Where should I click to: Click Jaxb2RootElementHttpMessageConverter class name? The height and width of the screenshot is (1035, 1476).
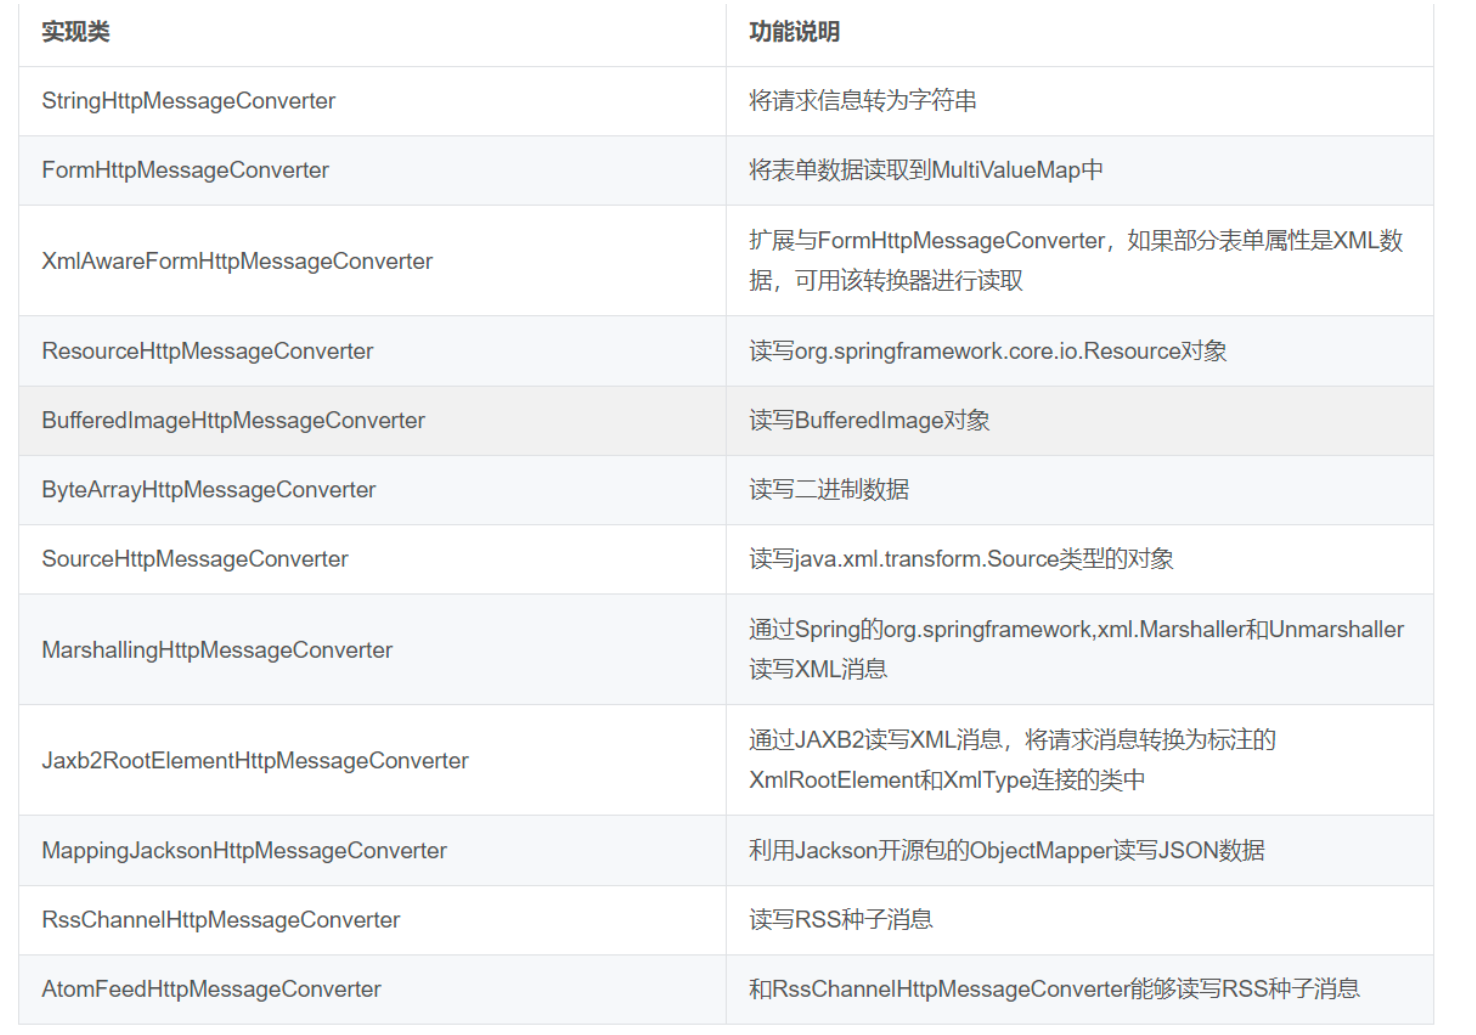[255, 761]
